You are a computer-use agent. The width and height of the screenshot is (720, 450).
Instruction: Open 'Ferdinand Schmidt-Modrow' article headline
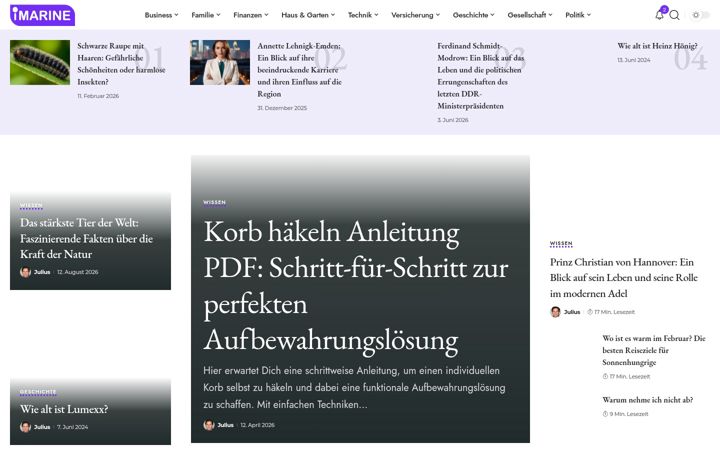click(x=481, y=76)
